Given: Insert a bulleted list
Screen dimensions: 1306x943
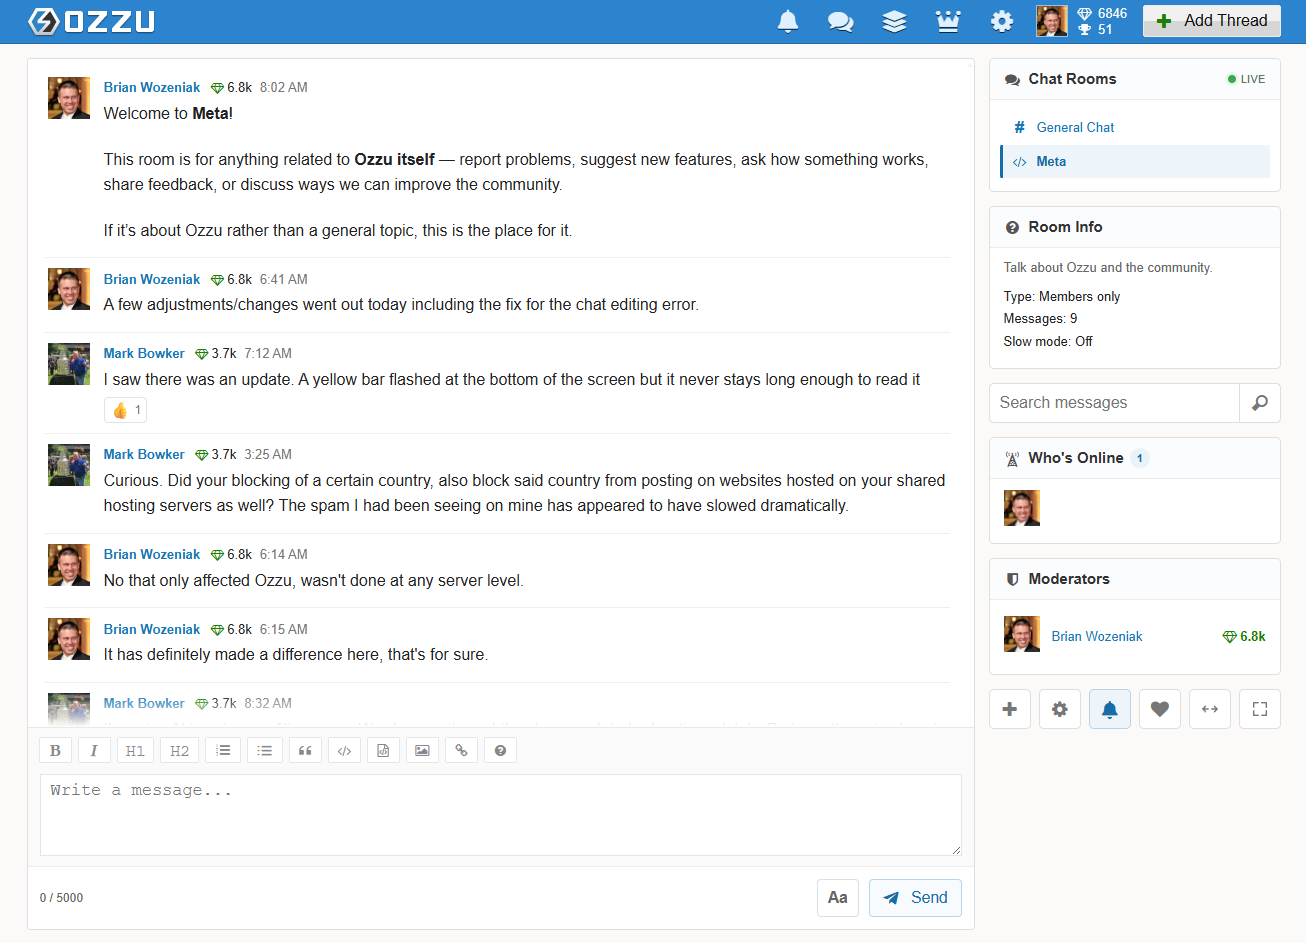Looking at the screenshot, I should coord(265,750).
